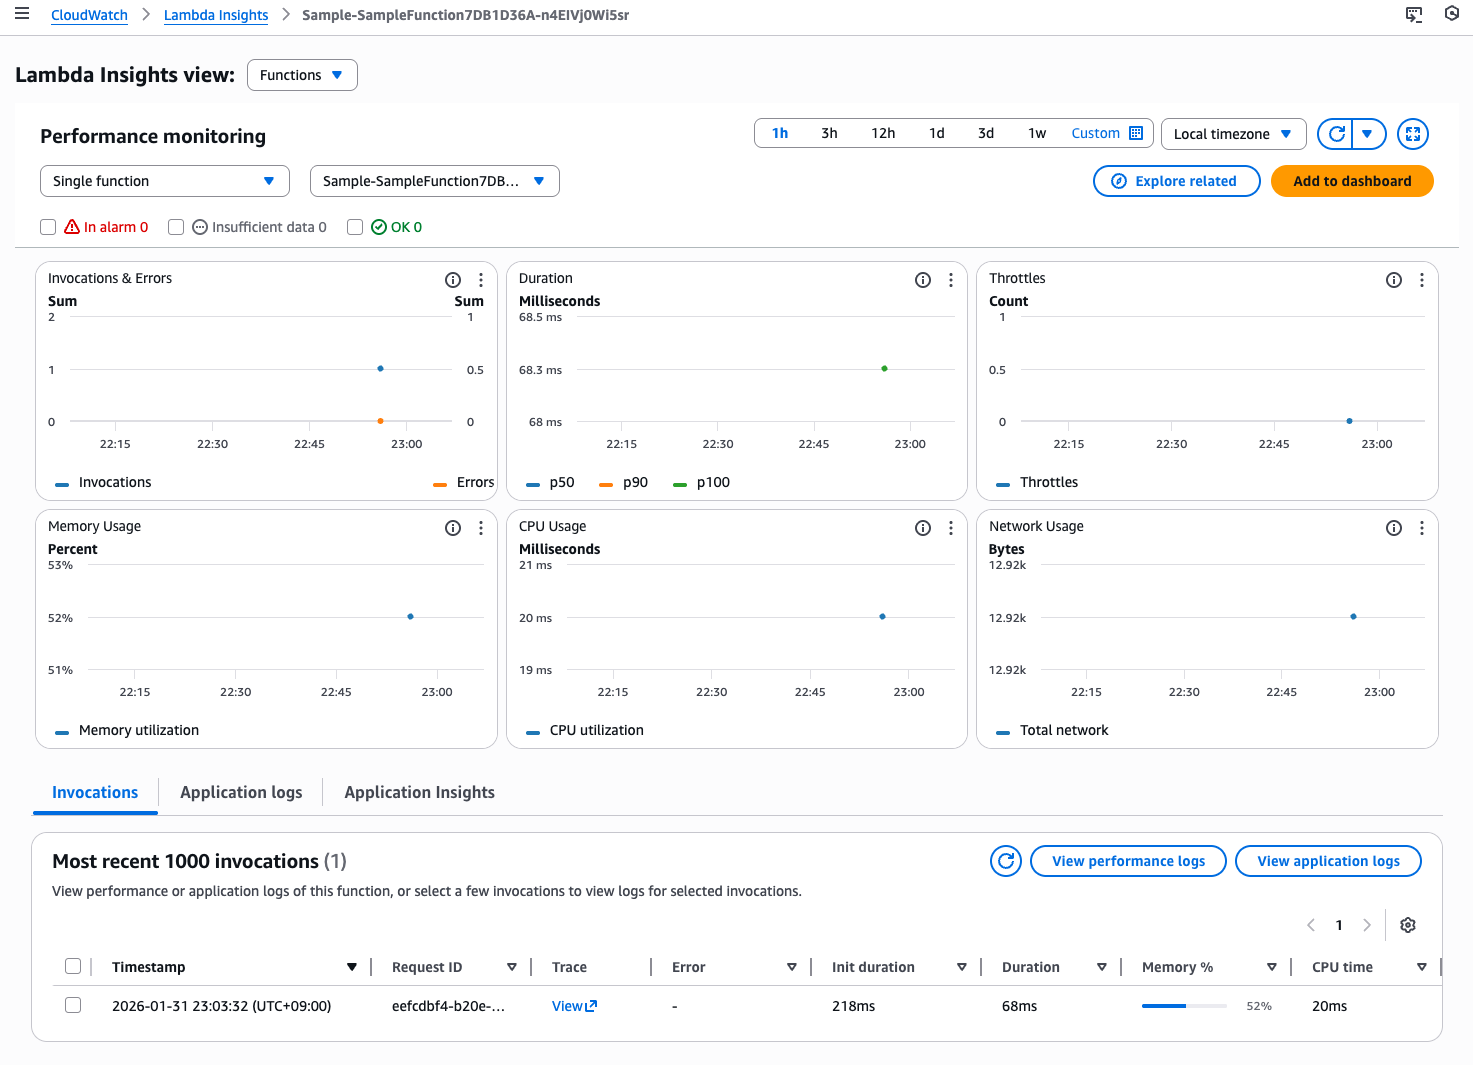Open info icon on Duration widget
This screenshot has width=1473, height=1065.
click(922, 280)
